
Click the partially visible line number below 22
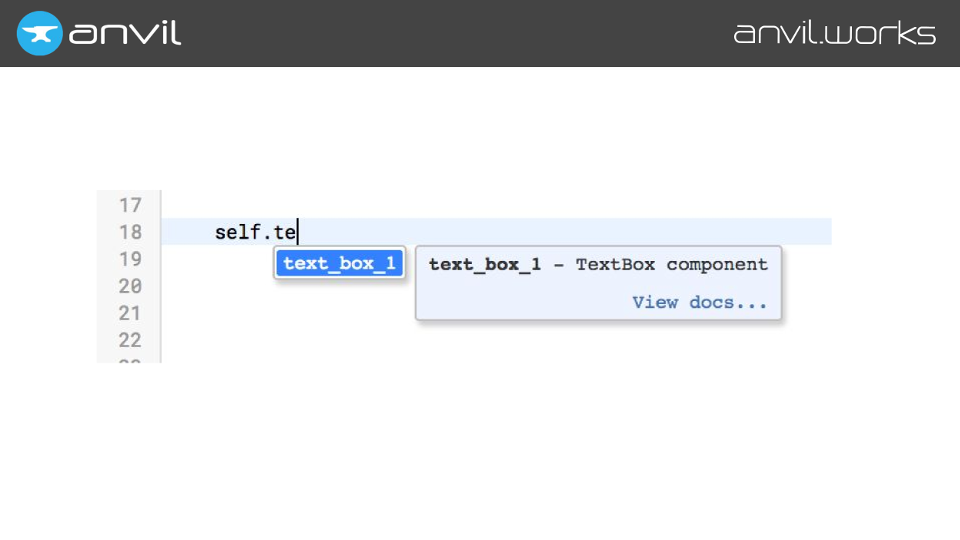130,359
